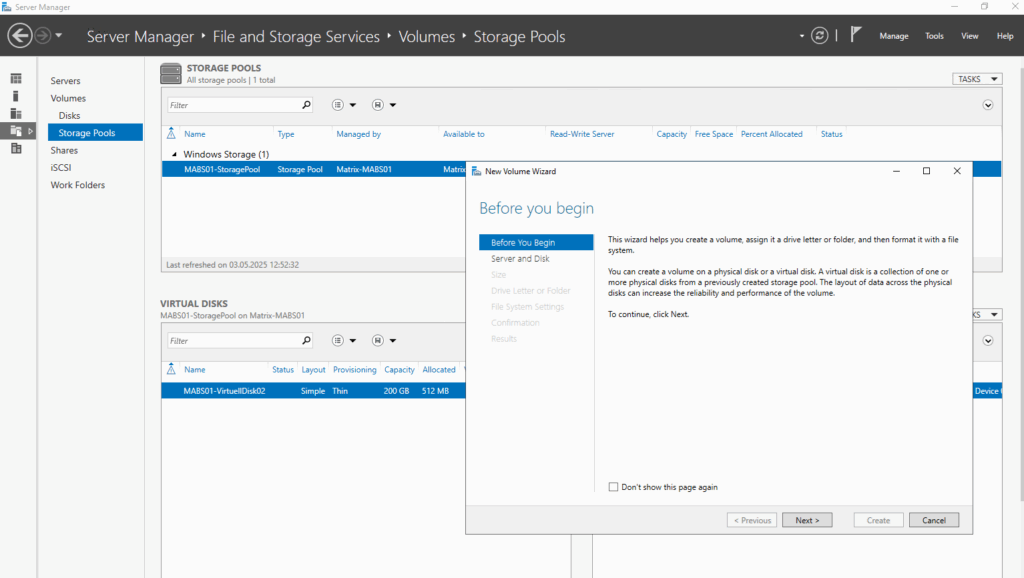This screenshot has width=1024, height=578.
Task: Open the navigation history dropdown arrow
Action: click(59, 35)
